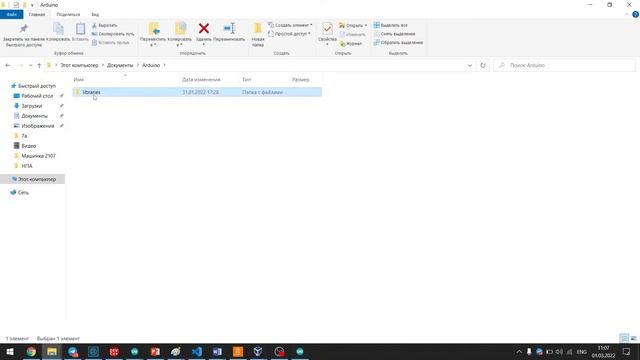Open the recent locations dropdown arrow

click(30, 65)
